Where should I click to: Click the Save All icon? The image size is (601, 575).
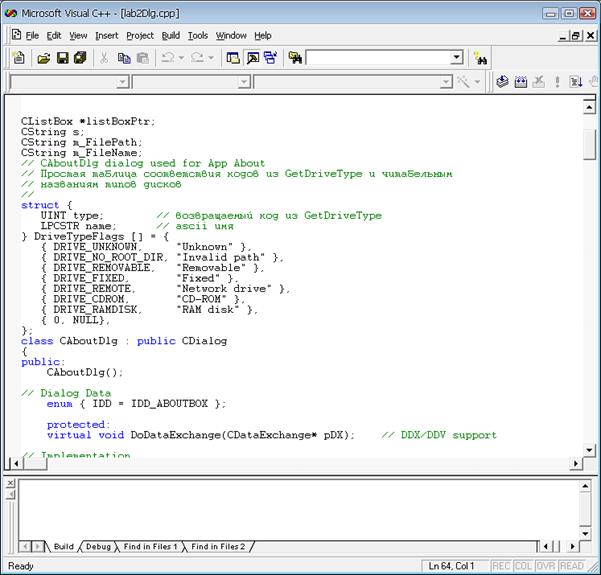click(x=80, y=58)
